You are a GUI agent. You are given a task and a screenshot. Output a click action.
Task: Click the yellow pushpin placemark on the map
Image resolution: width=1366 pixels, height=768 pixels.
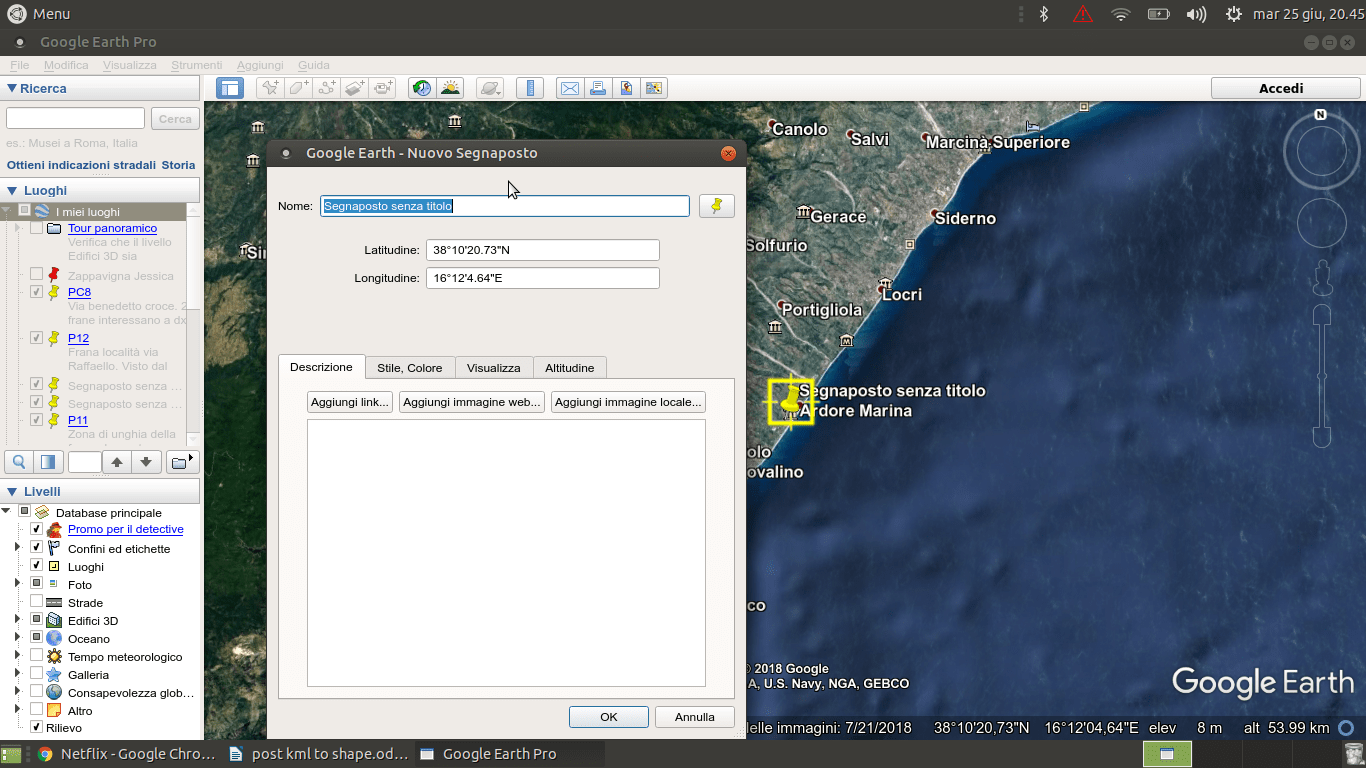[x=791, y=401]
